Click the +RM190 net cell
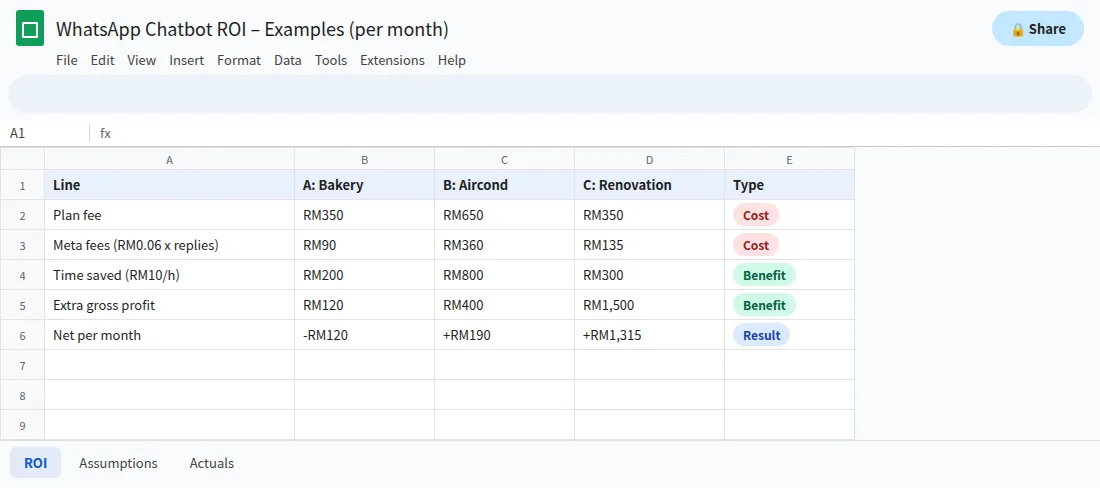Screen dimensions: 1100x488 coord(504,335)
